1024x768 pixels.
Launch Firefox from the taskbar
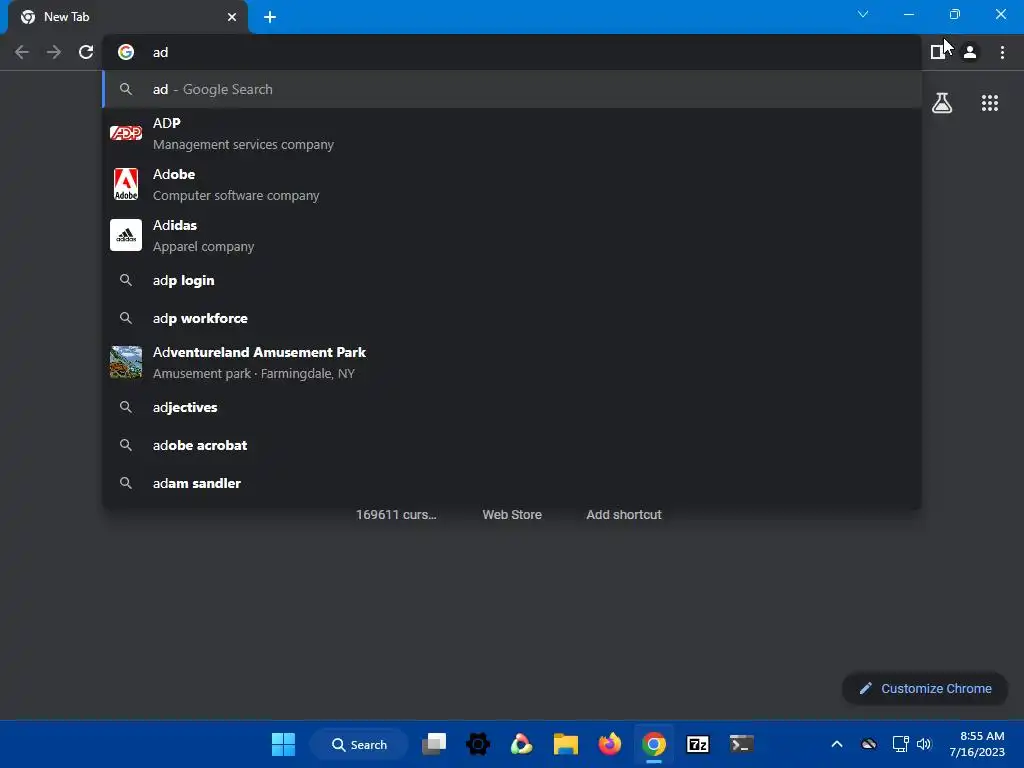coord(610,744)
